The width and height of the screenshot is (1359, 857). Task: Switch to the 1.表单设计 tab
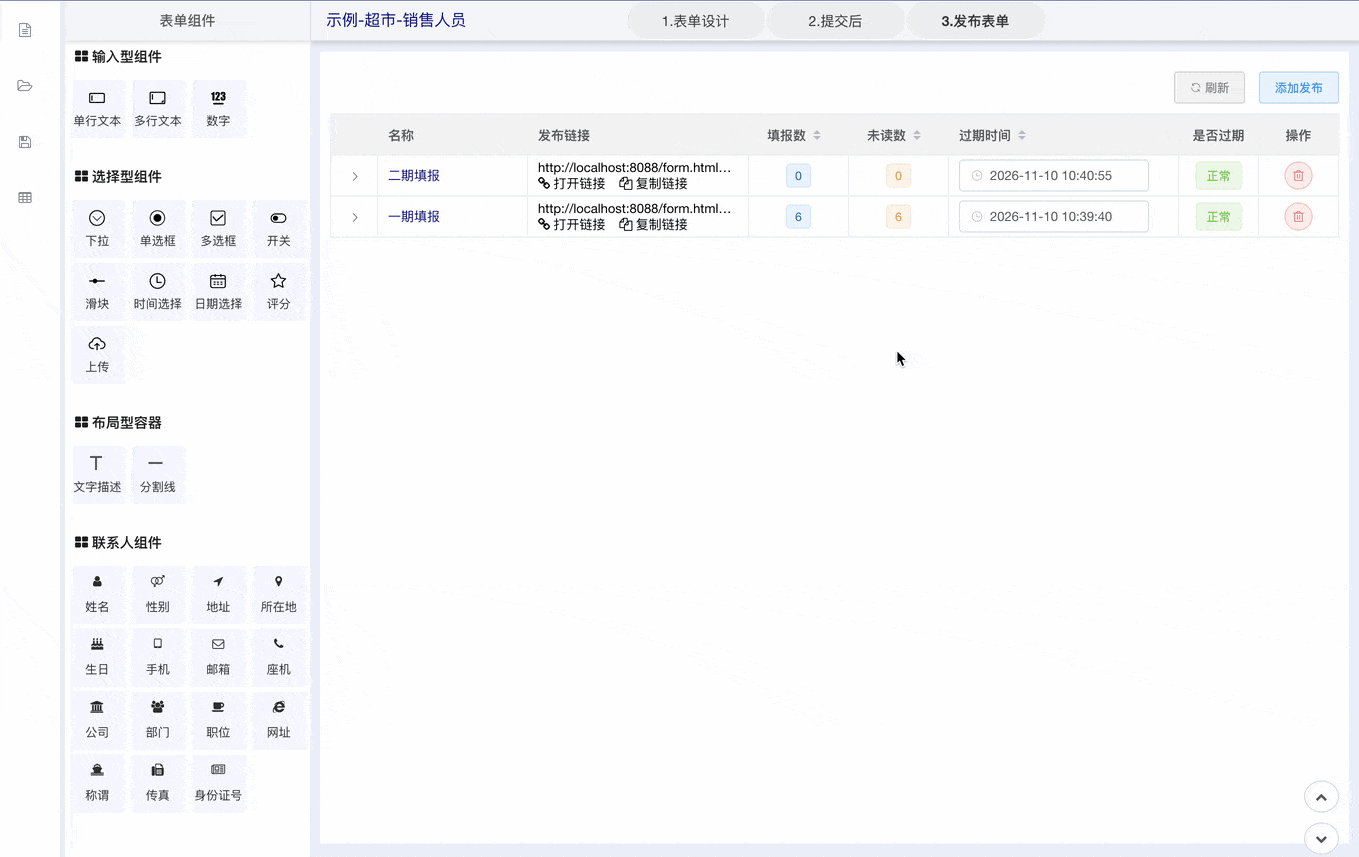click(x=695, y=21)
